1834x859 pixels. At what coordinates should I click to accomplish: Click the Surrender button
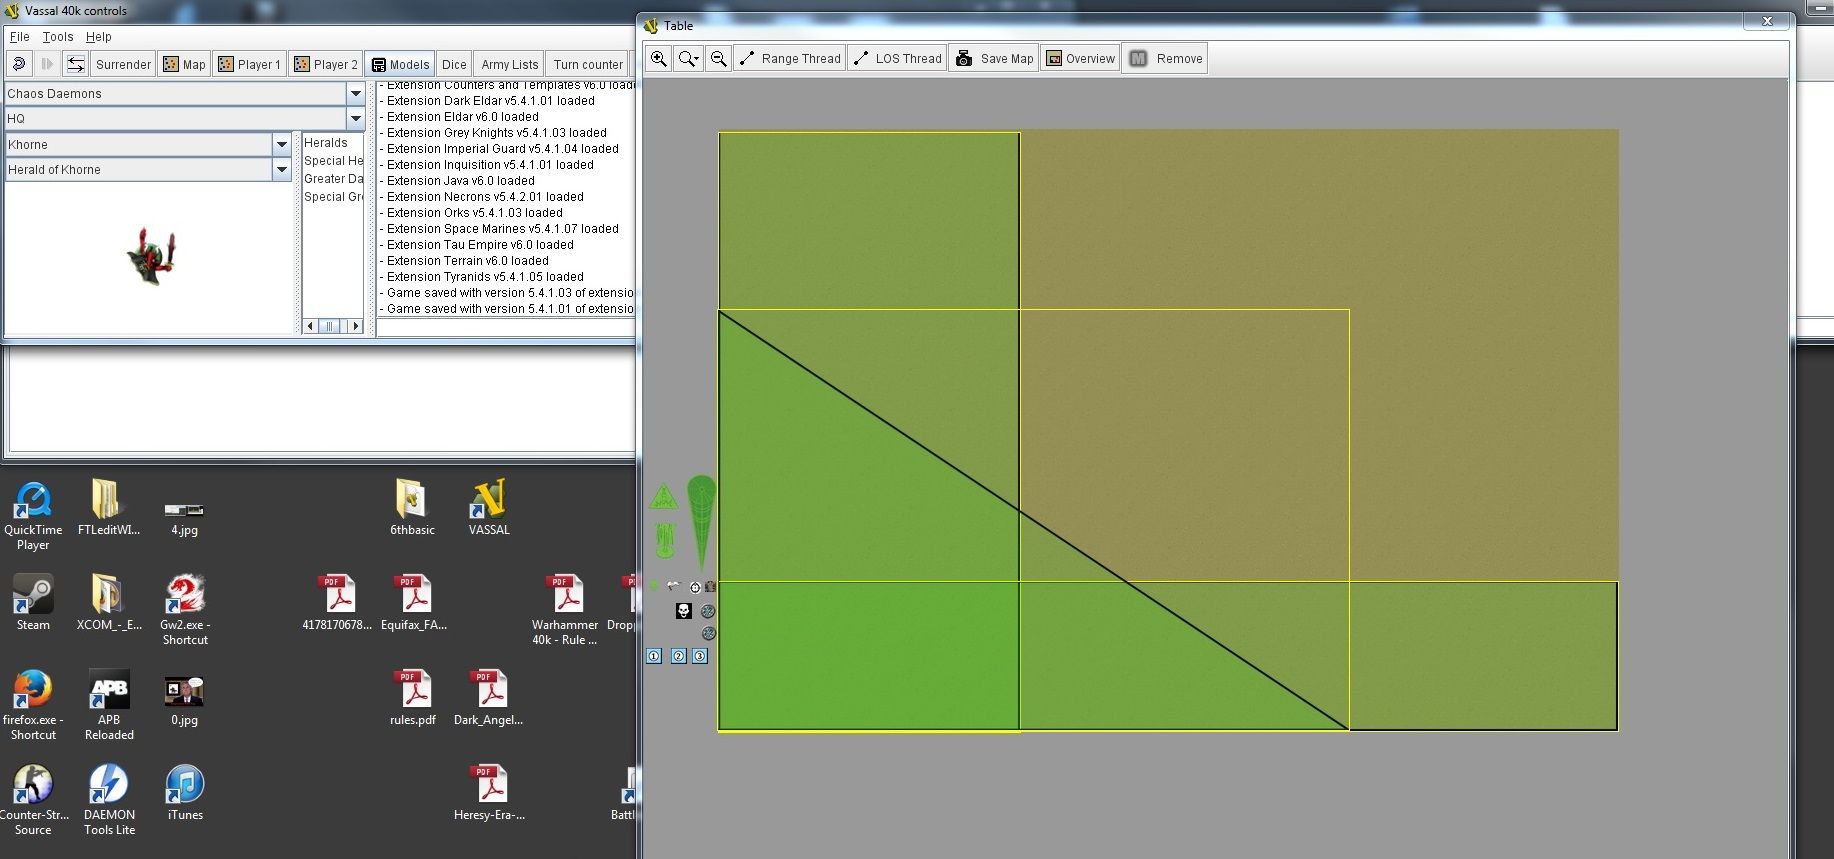point(123,64)
